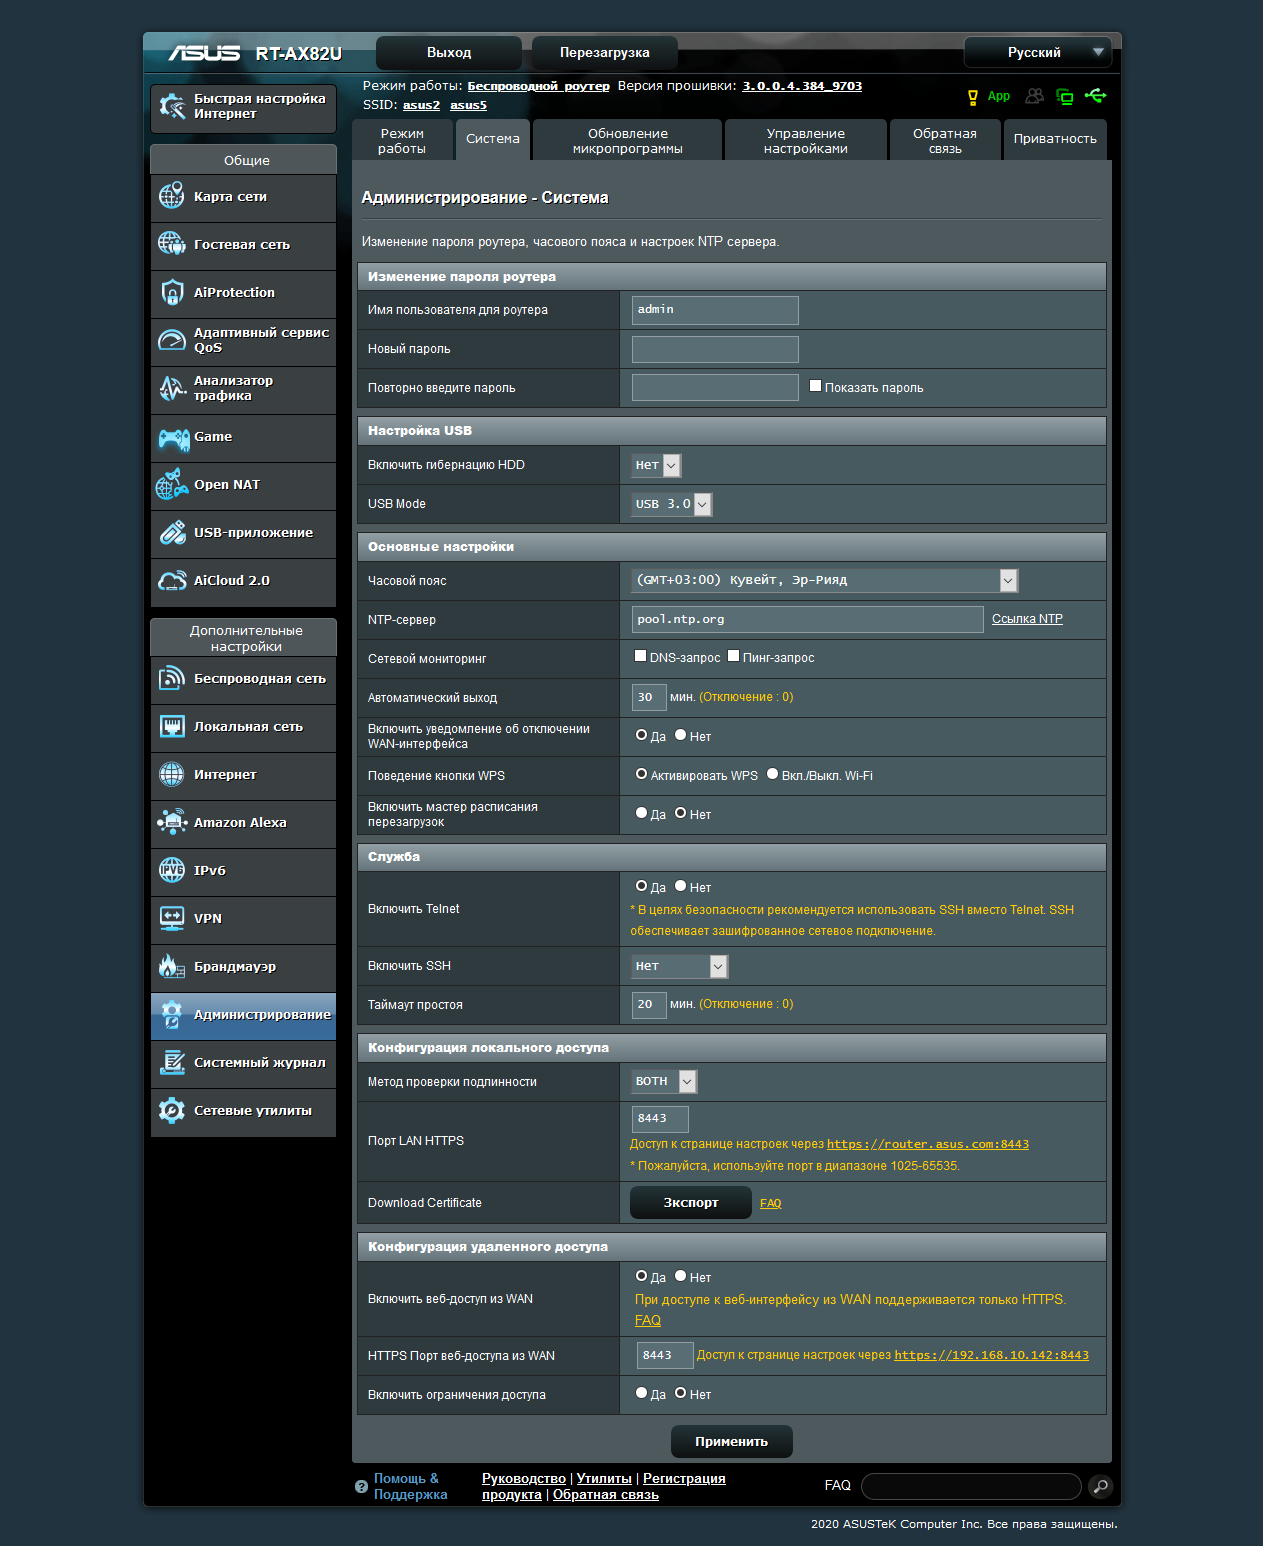Image resolution: width=1263 pixels, height=1546 pixels.
Task: Open Интернет globe icon
Action: click(x=172, y=774)
